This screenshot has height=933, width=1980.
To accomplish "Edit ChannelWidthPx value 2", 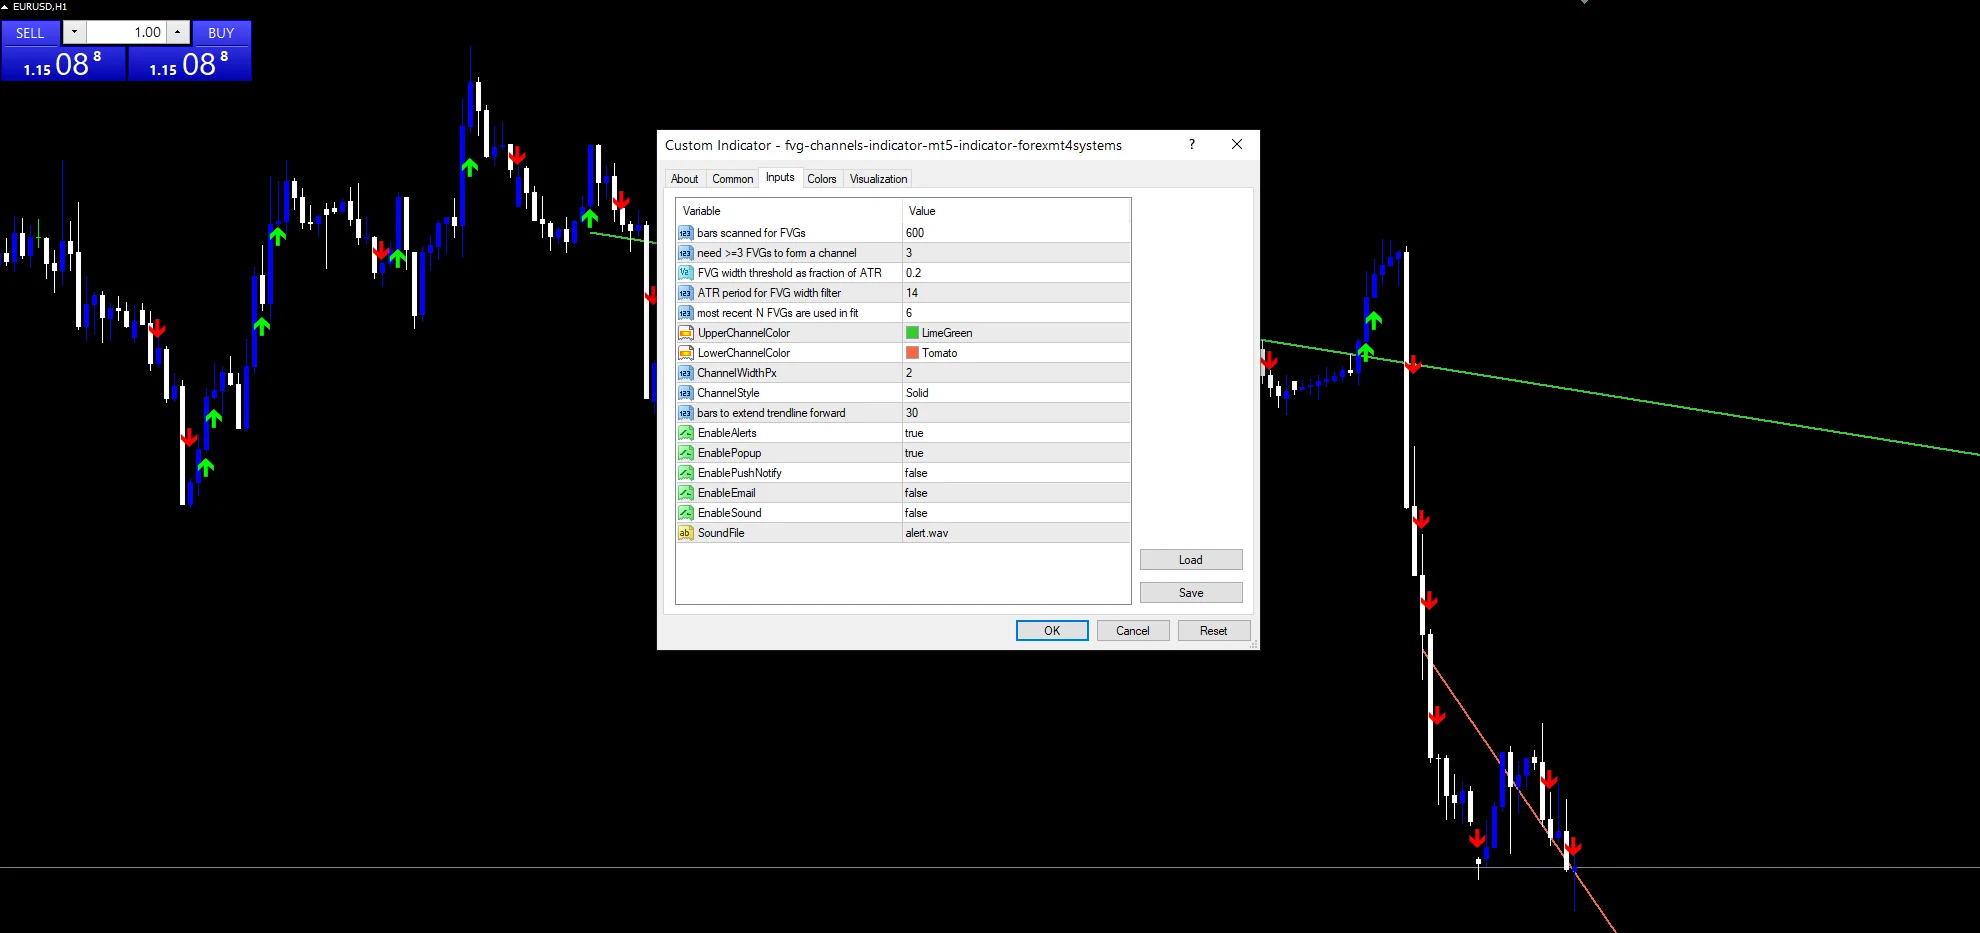I will tap(1016, 373).
